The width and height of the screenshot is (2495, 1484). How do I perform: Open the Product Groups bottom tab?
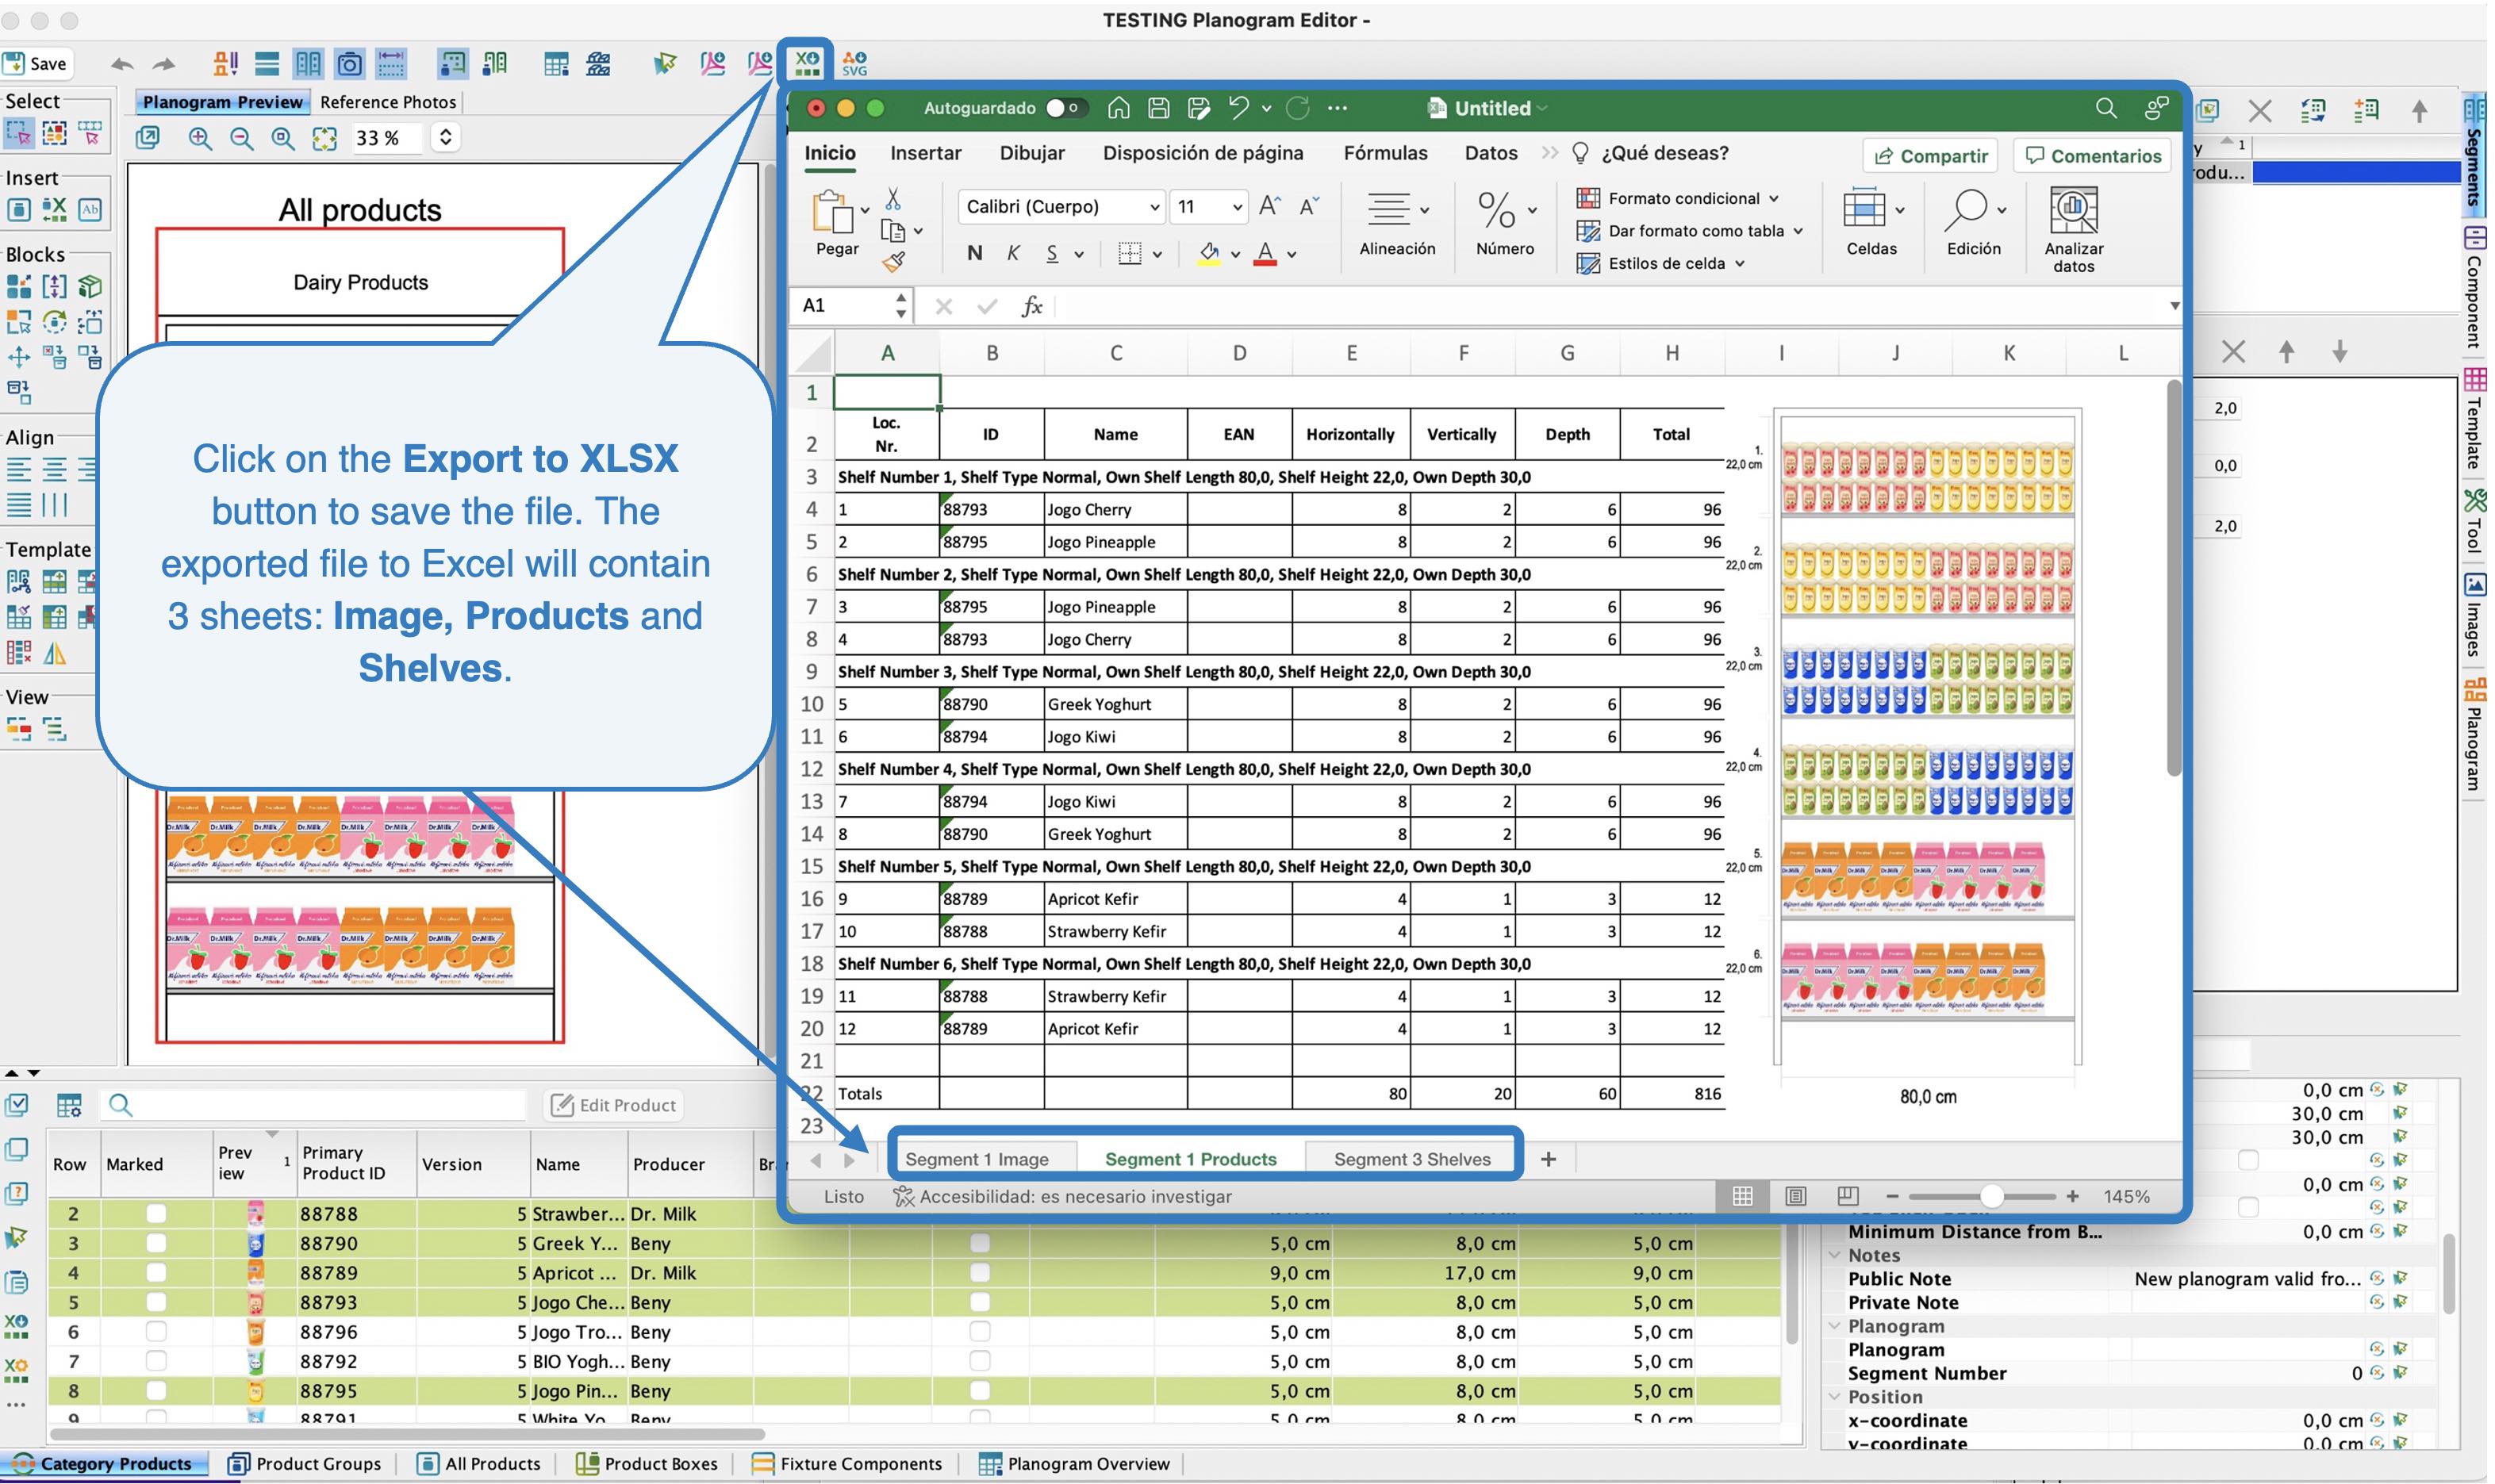coord(305,1463)
